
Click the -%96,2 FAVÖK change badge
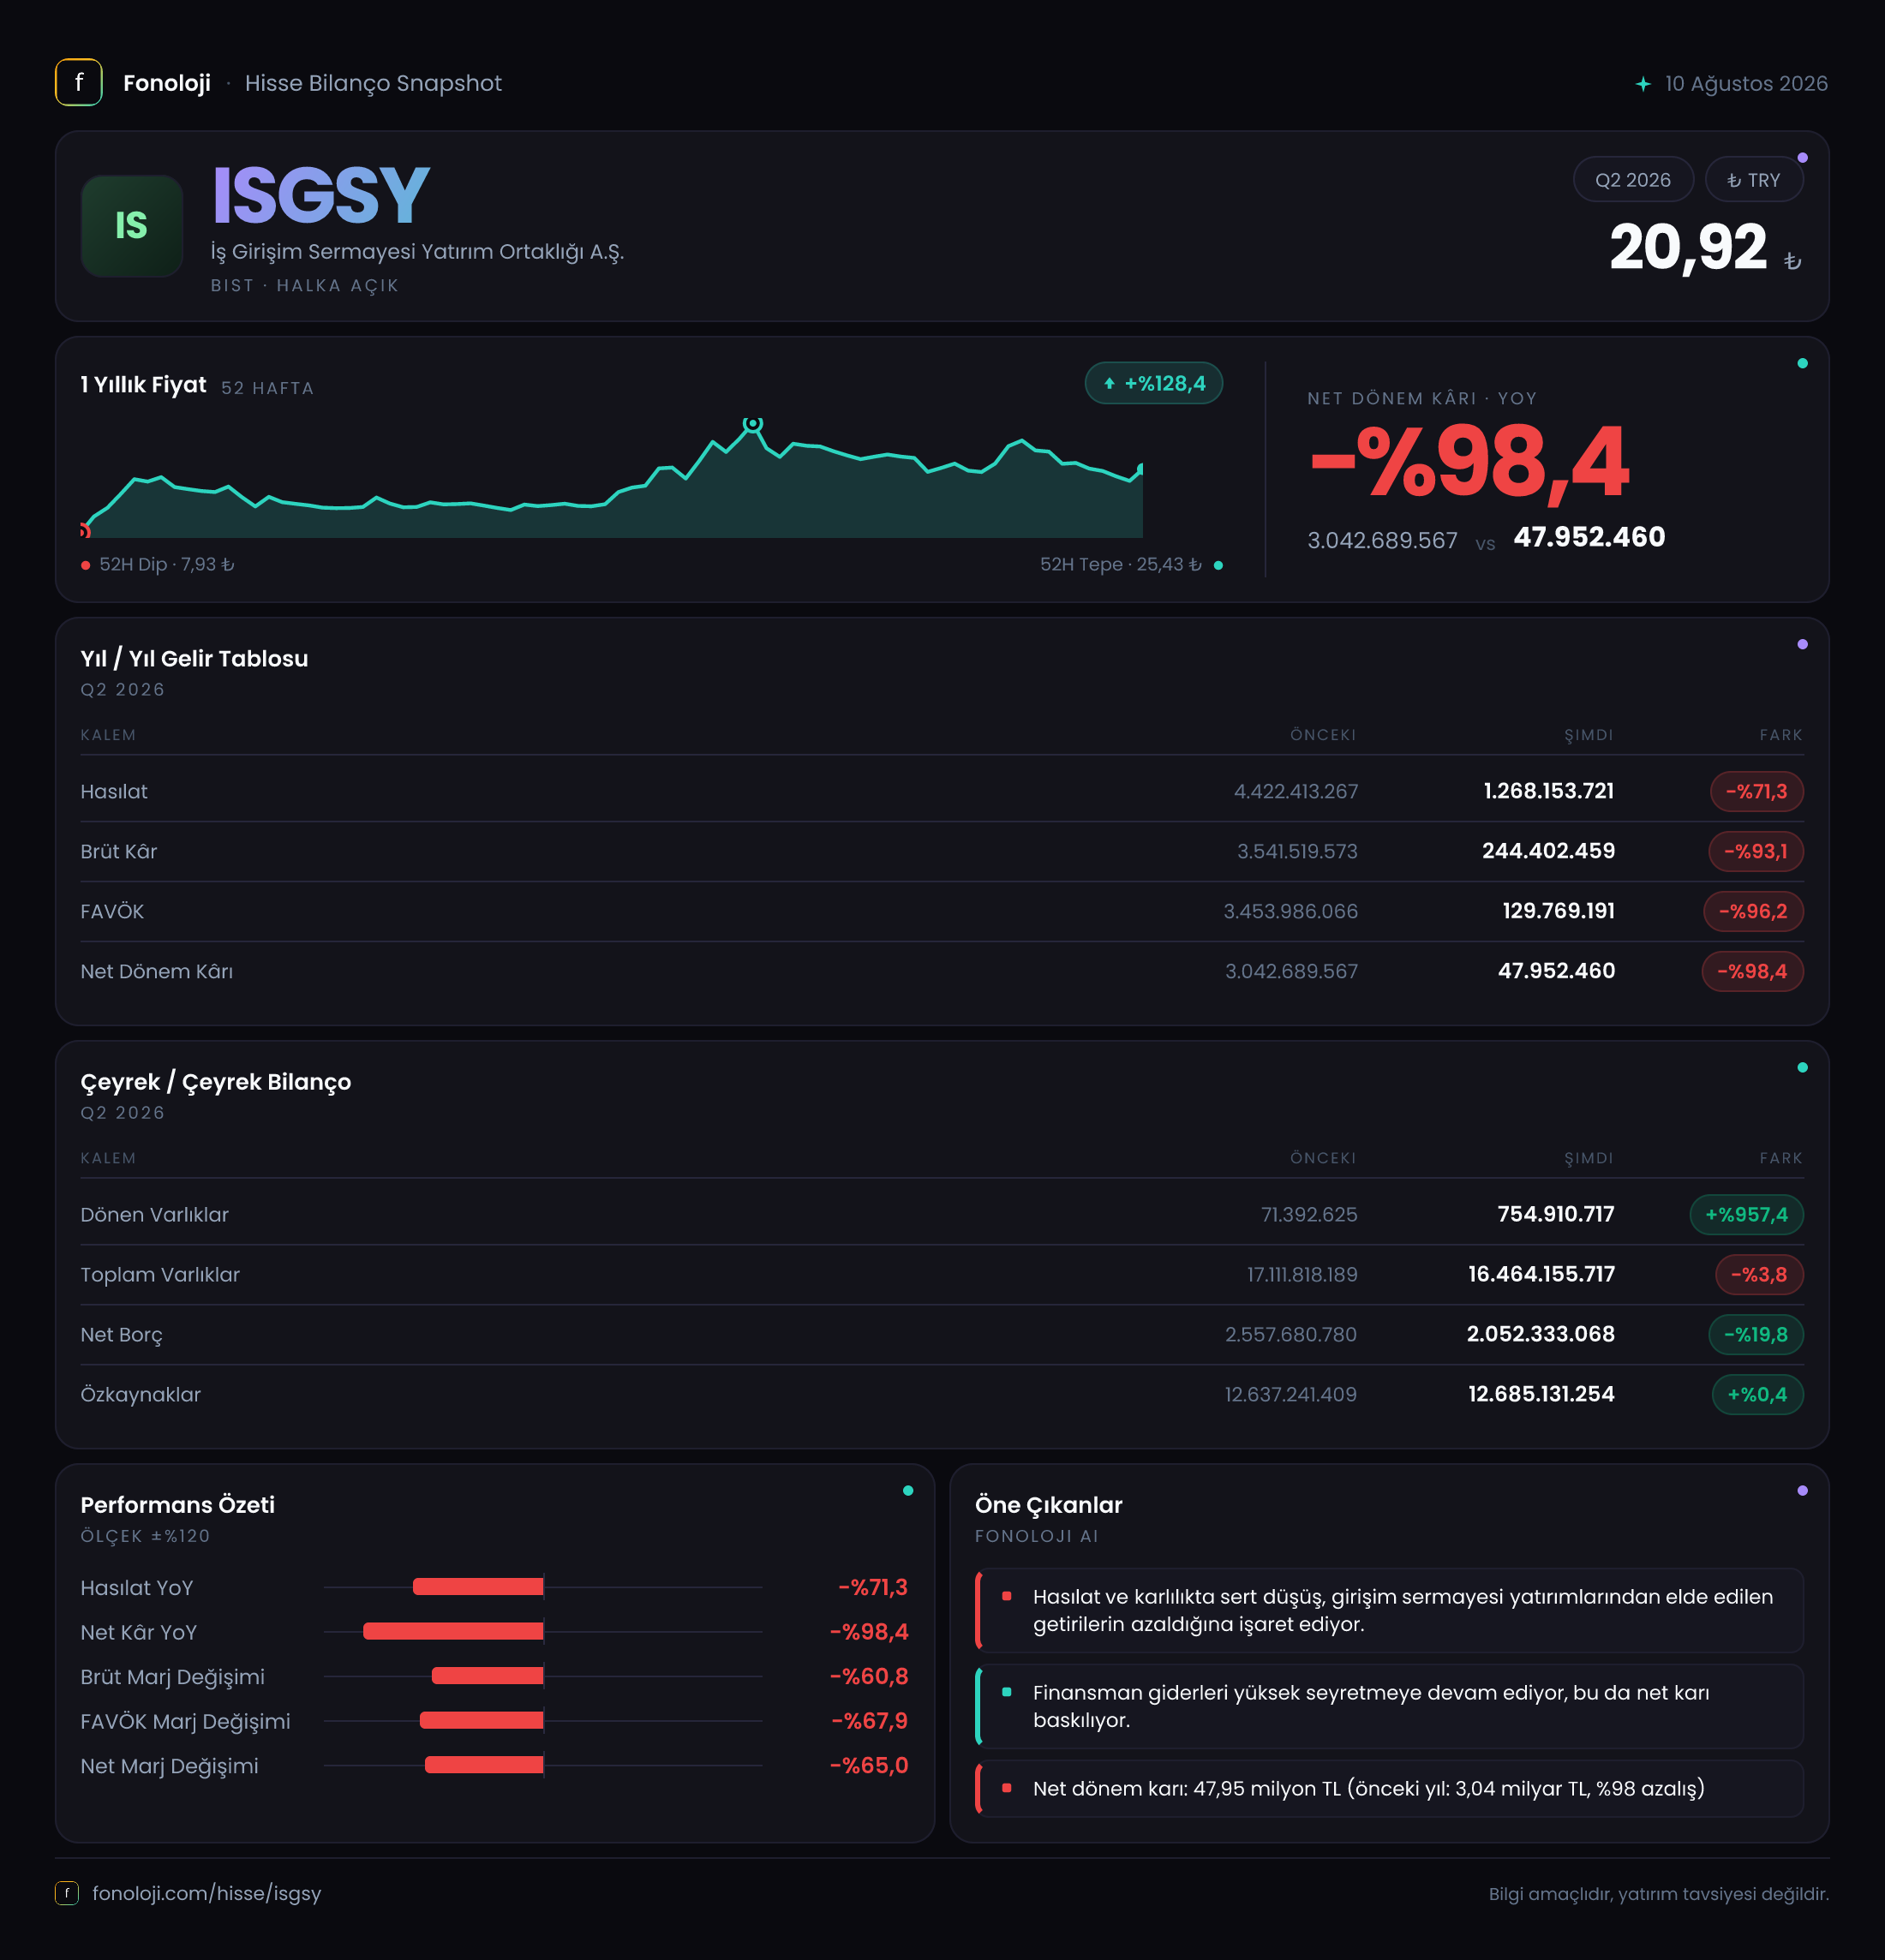pyautogui.click(x=1753, y=911)
